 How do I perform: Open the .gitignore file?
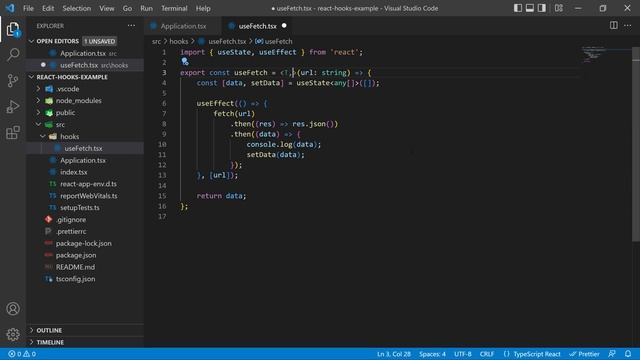click(85, 219)
